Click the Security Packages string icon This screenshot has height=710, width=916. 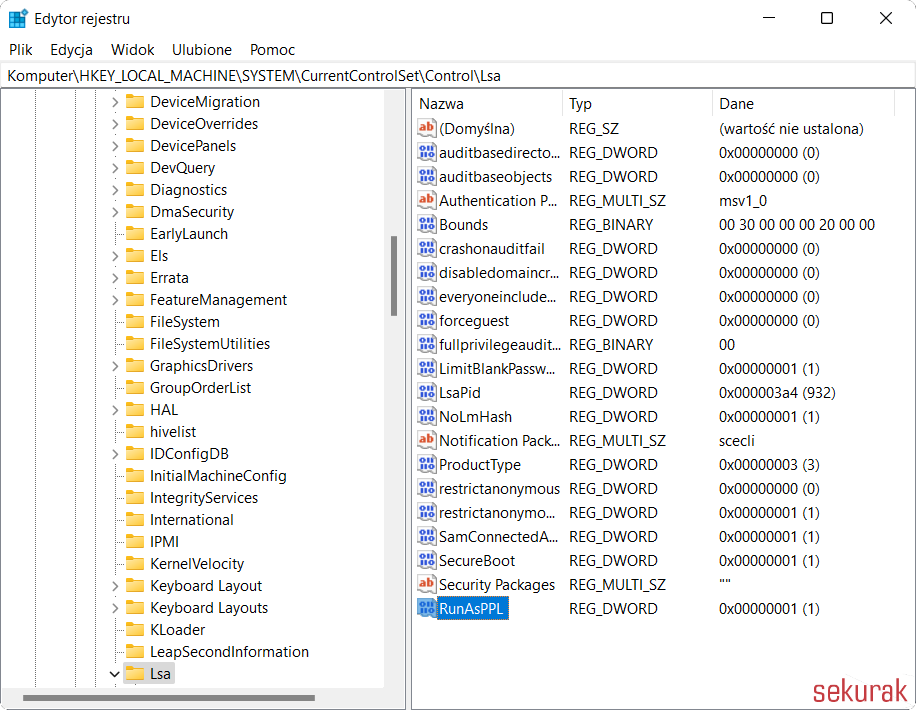426,584
